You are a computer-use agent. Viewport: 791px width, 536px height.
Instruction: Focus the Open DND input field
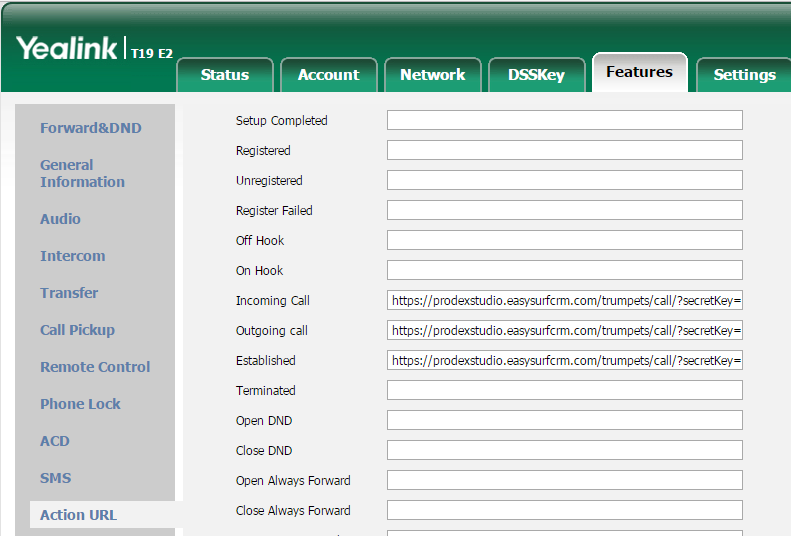click(x=564, y=420)
